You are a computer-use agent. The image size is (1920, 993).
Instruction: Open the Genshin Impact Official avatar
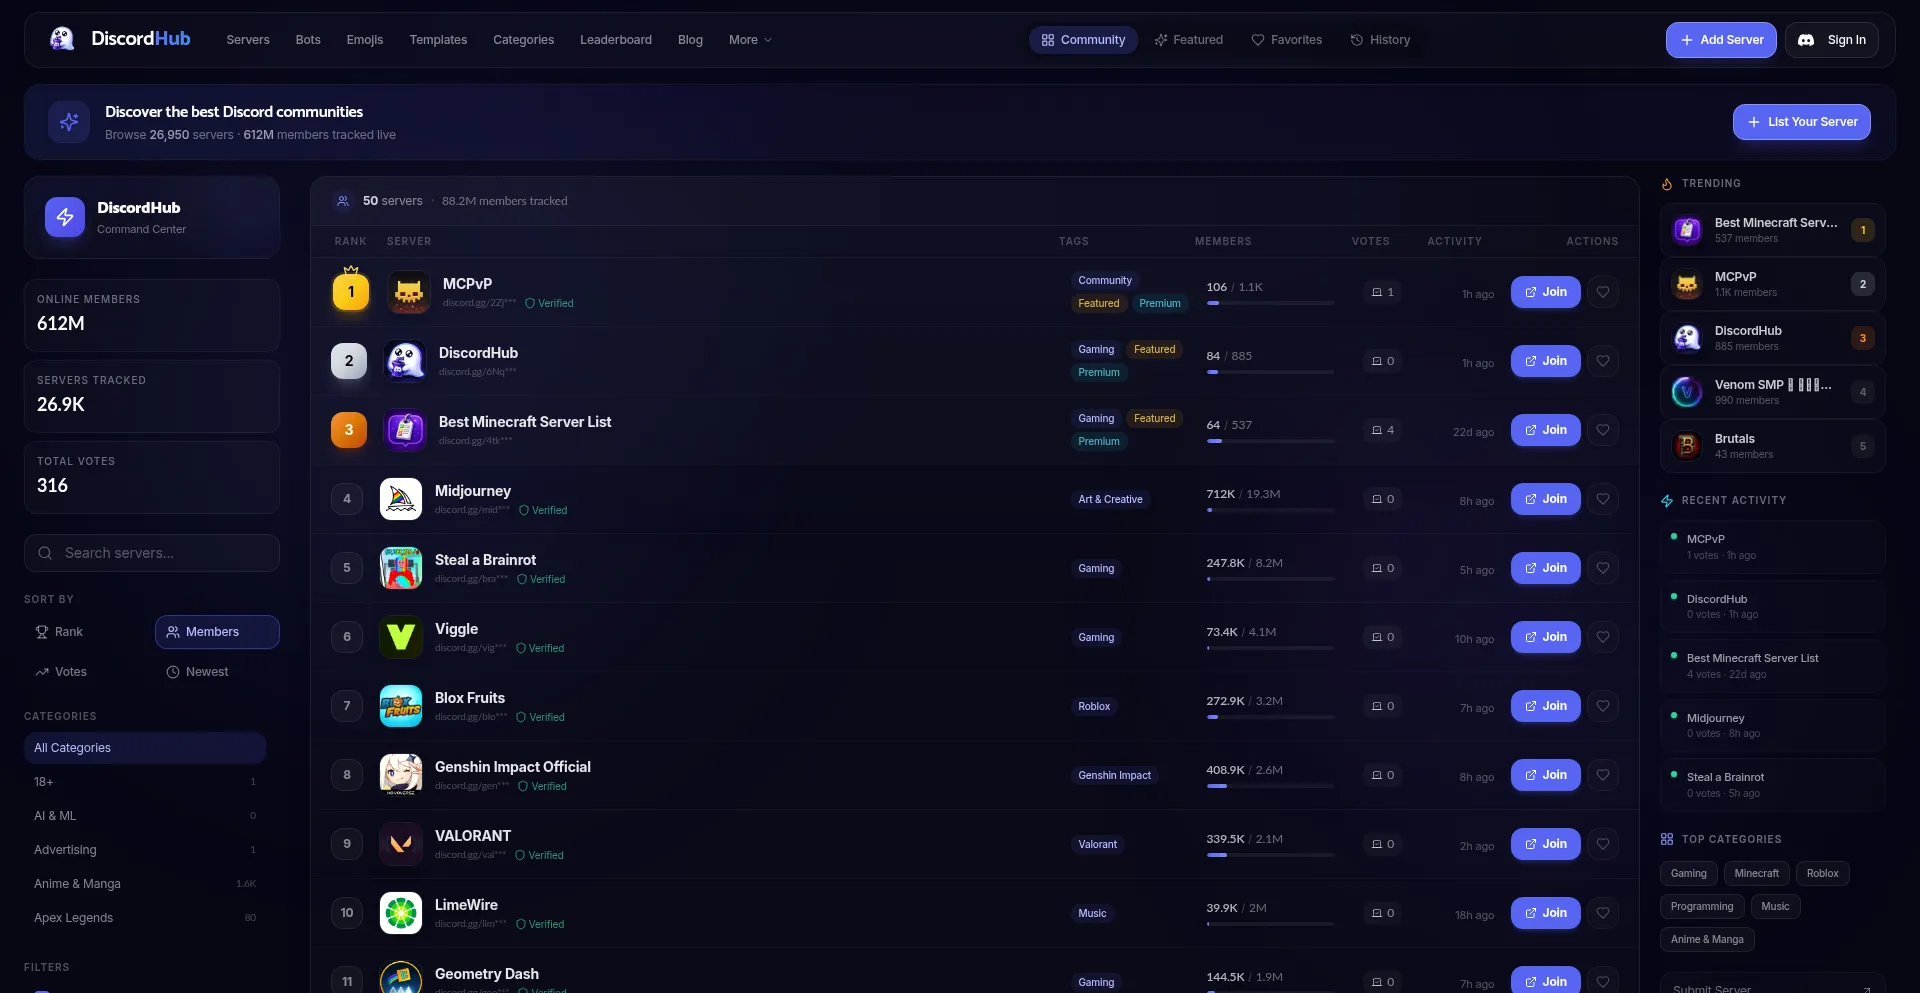(401, 775)
